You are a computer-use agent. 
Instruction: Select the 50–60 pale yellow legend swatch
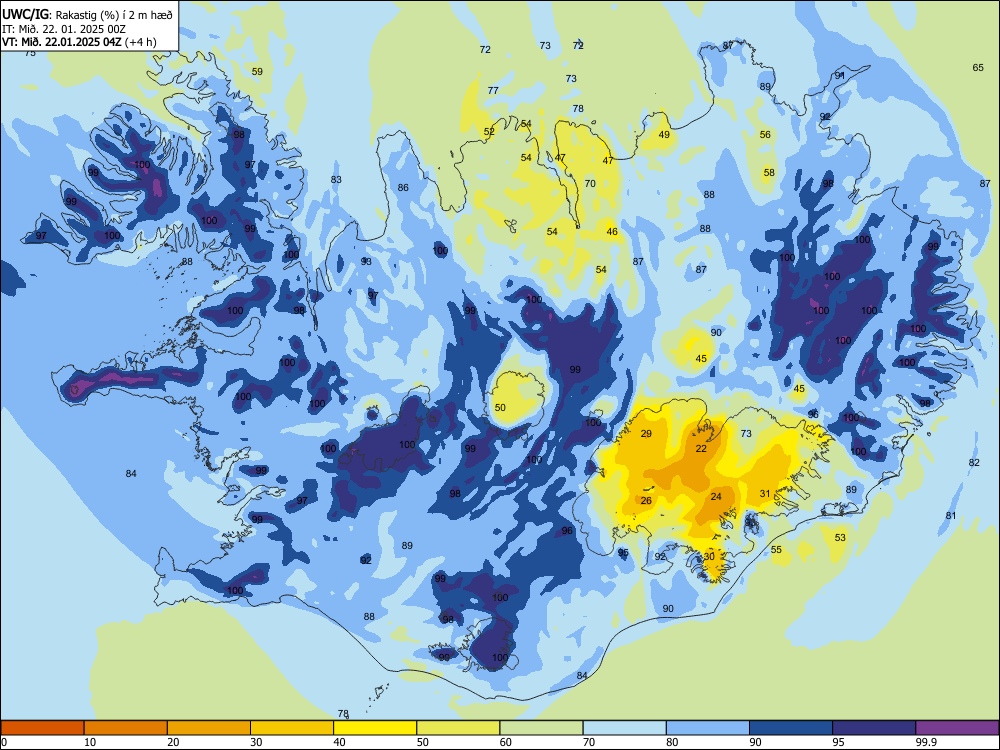[458, 728]
